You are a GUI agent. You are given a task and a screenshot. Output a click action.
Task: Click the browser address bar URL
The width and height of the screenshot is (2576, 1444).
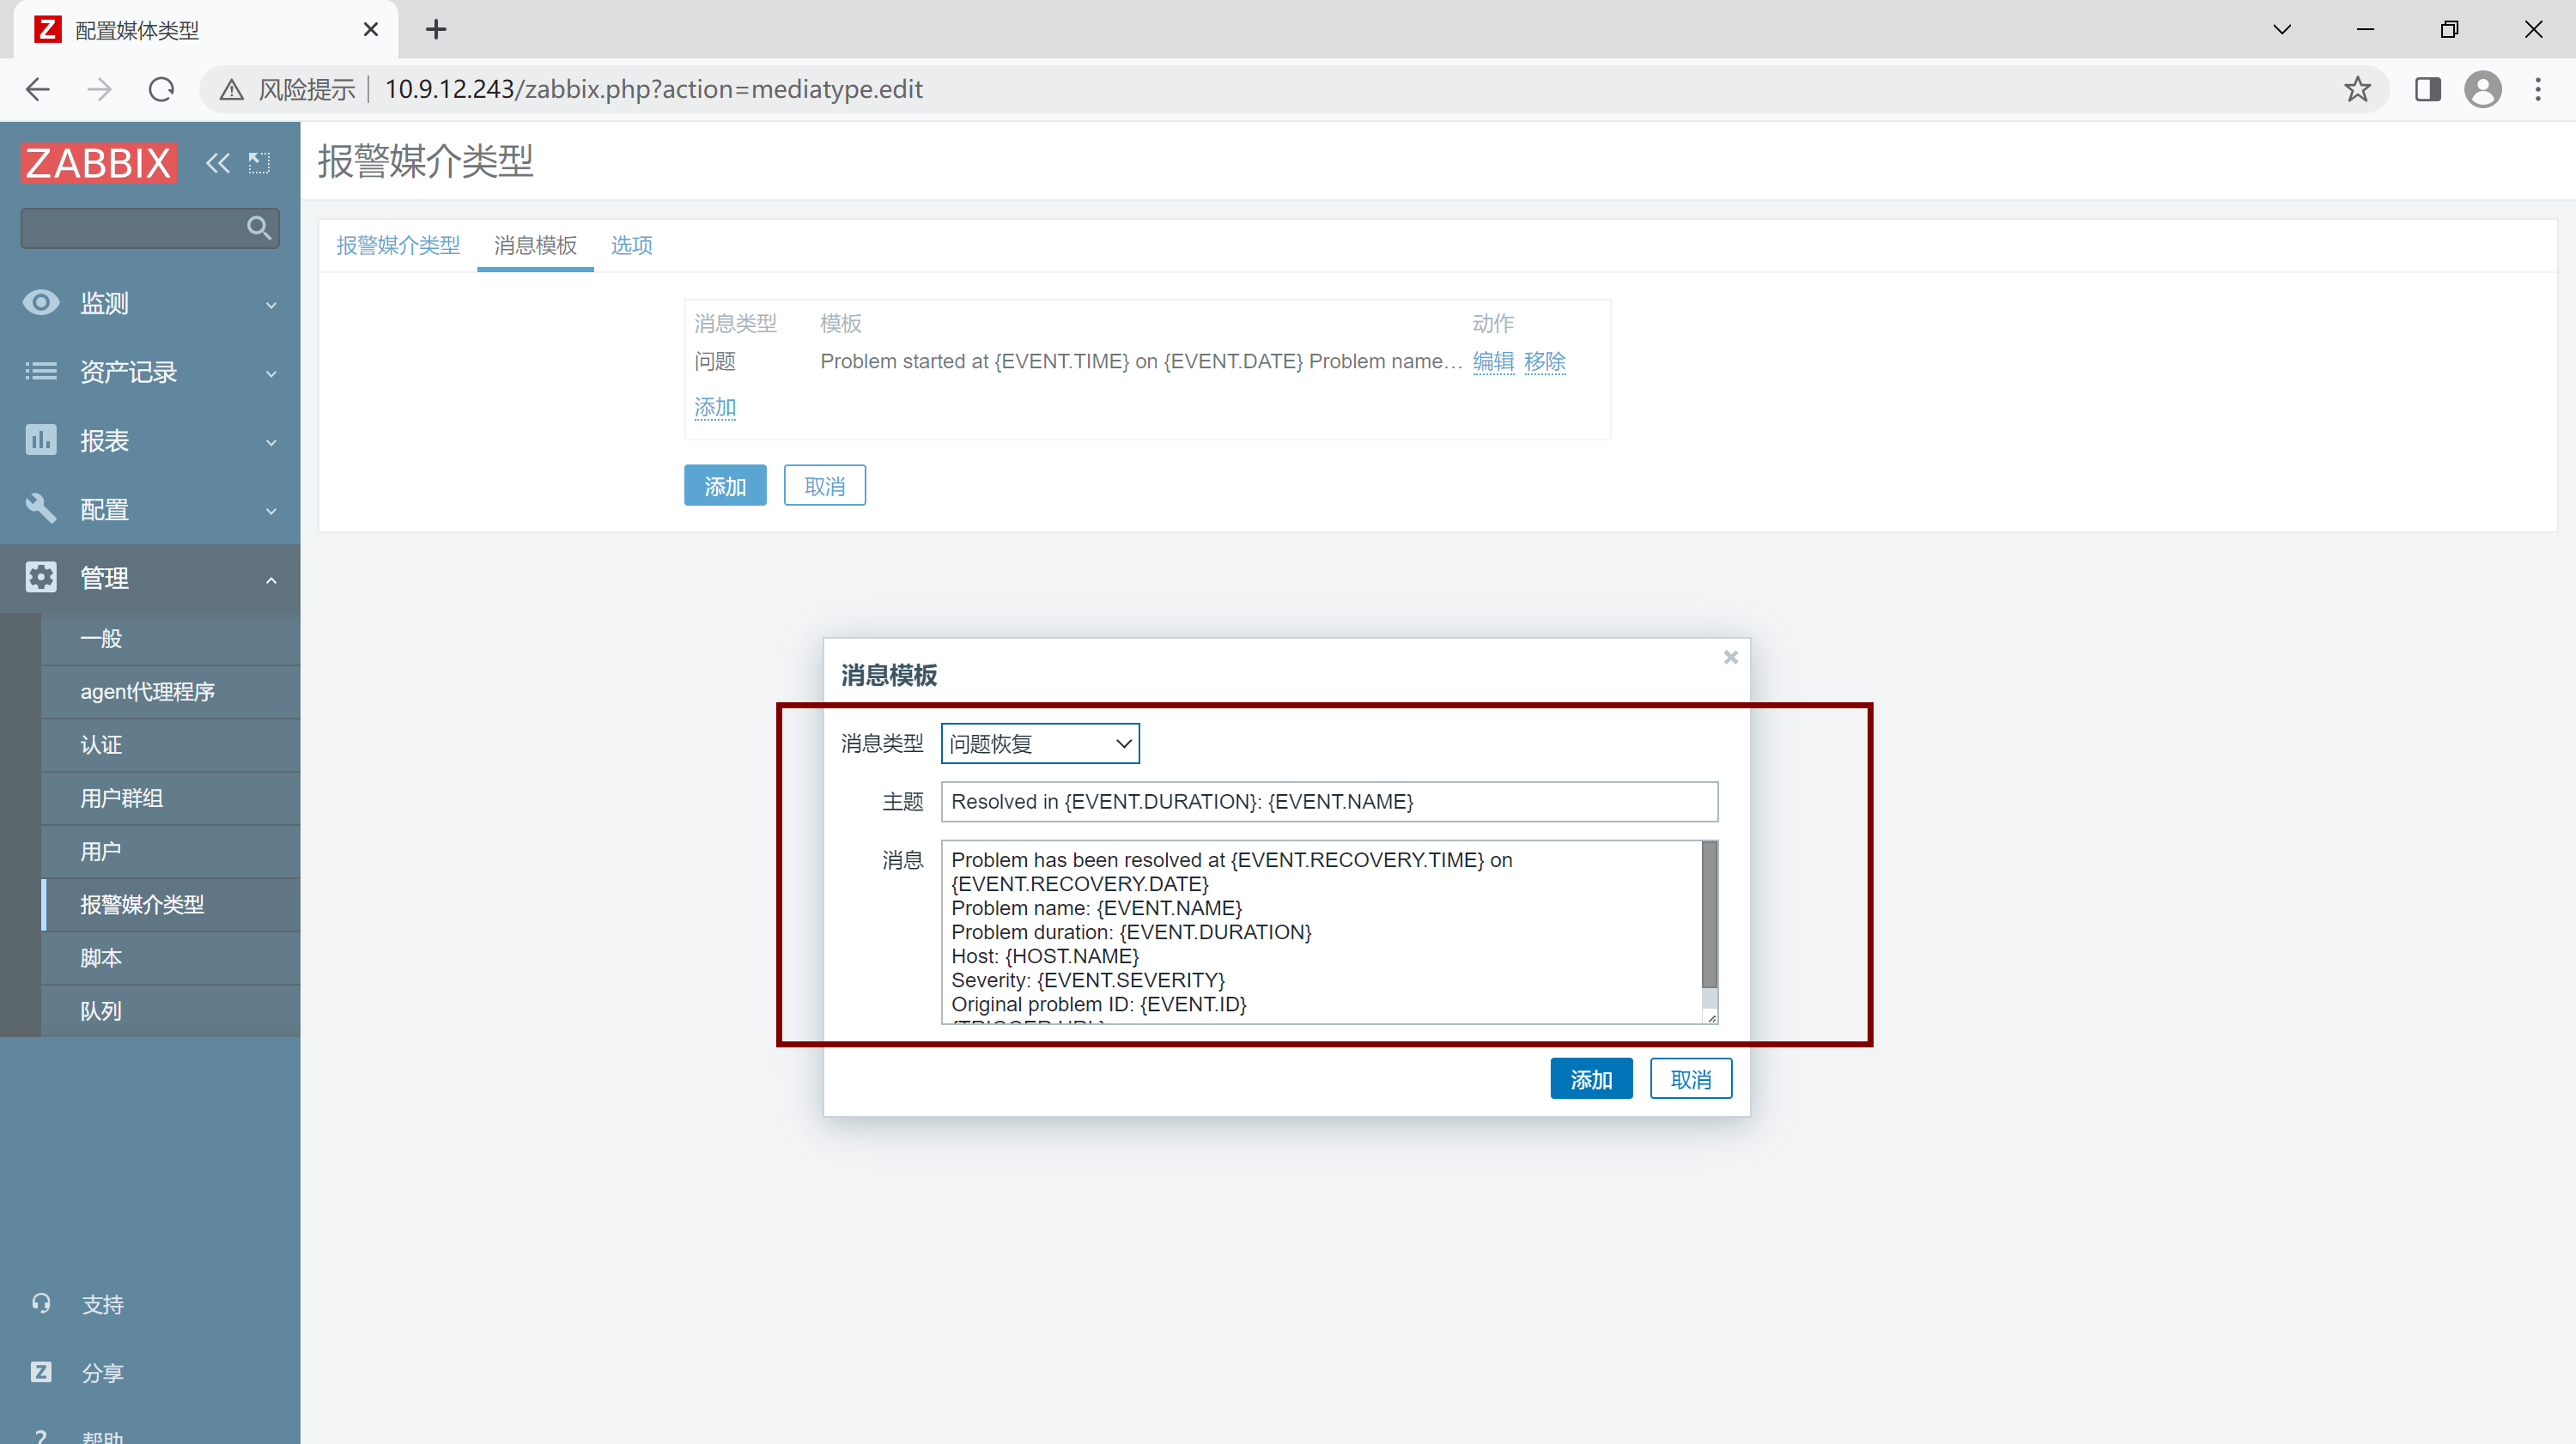point(653,89)
